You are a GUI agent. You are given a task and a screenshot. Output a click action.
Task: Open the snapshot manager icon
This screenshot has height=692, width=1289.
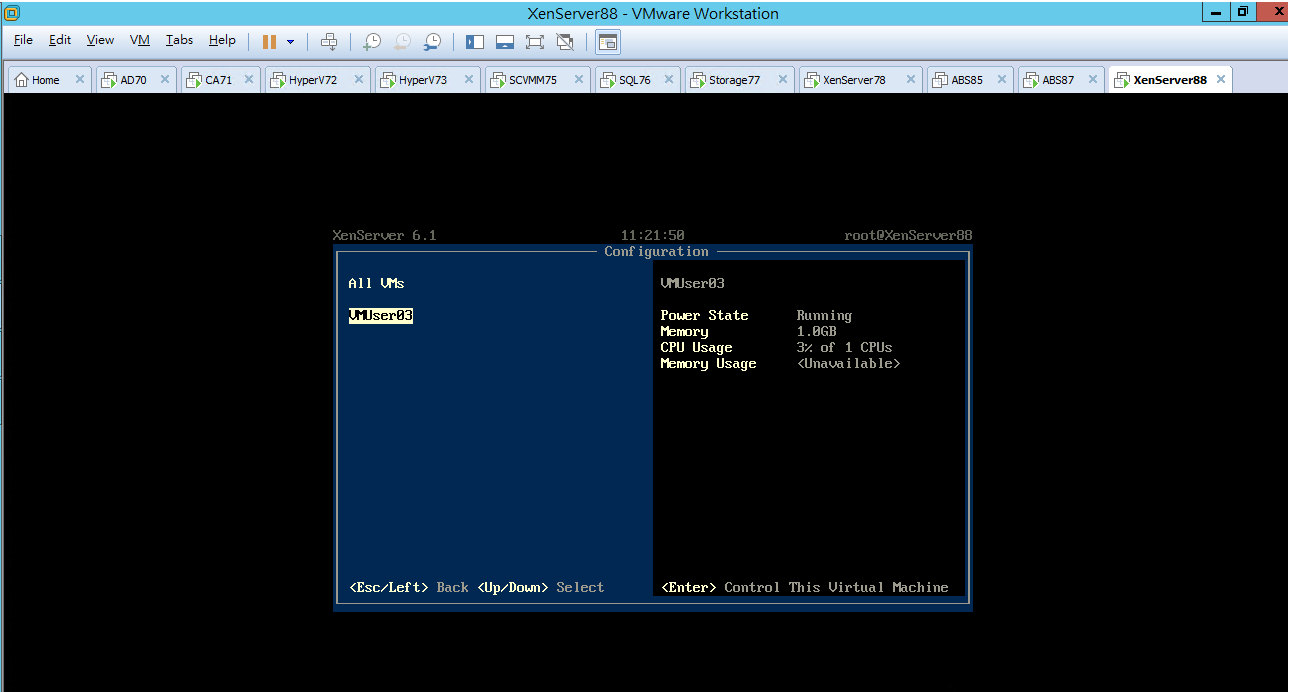432,41
